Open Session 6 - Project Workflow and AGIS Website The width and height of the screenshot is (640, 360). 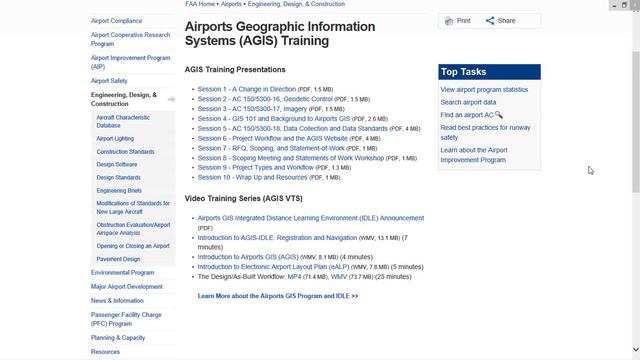pyautogui.click(x=273, y=138)
